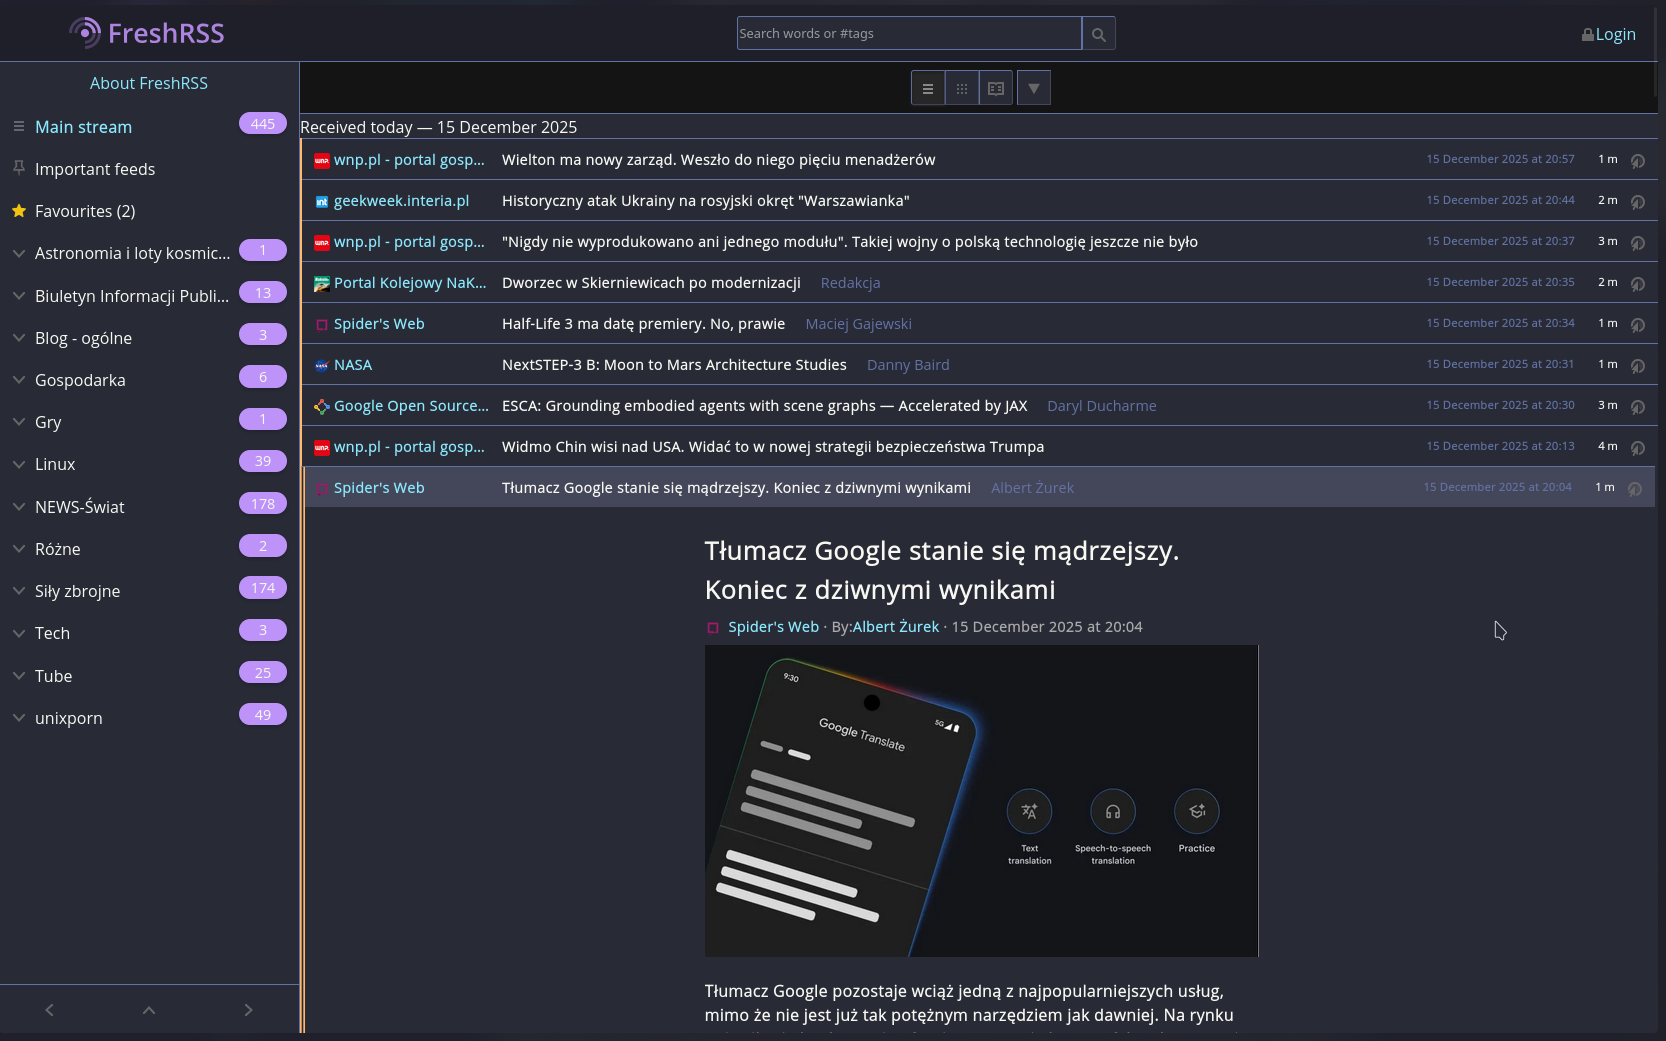Click the Google Open Source favicon
This screenshot has width=1666, height=1041.
click(x=322, y=407)
